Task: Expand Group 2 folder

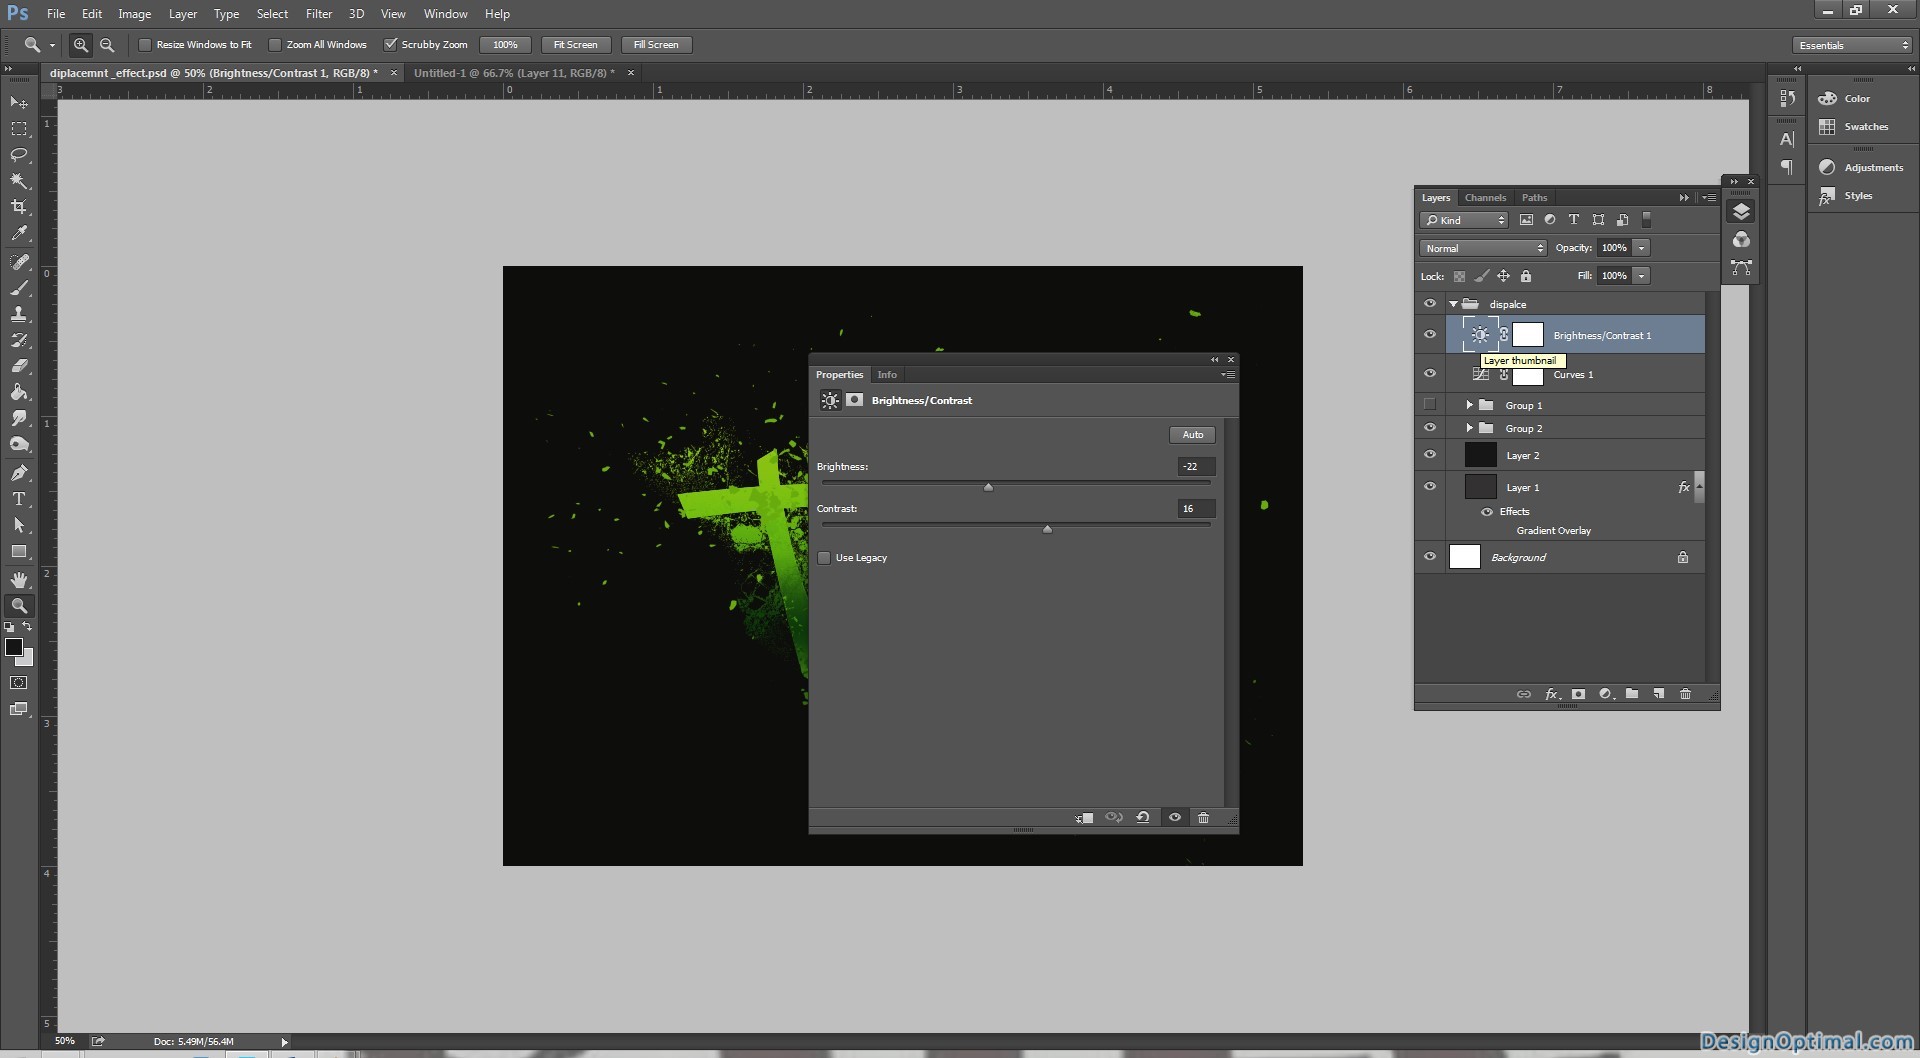Action: [1470, 428]
